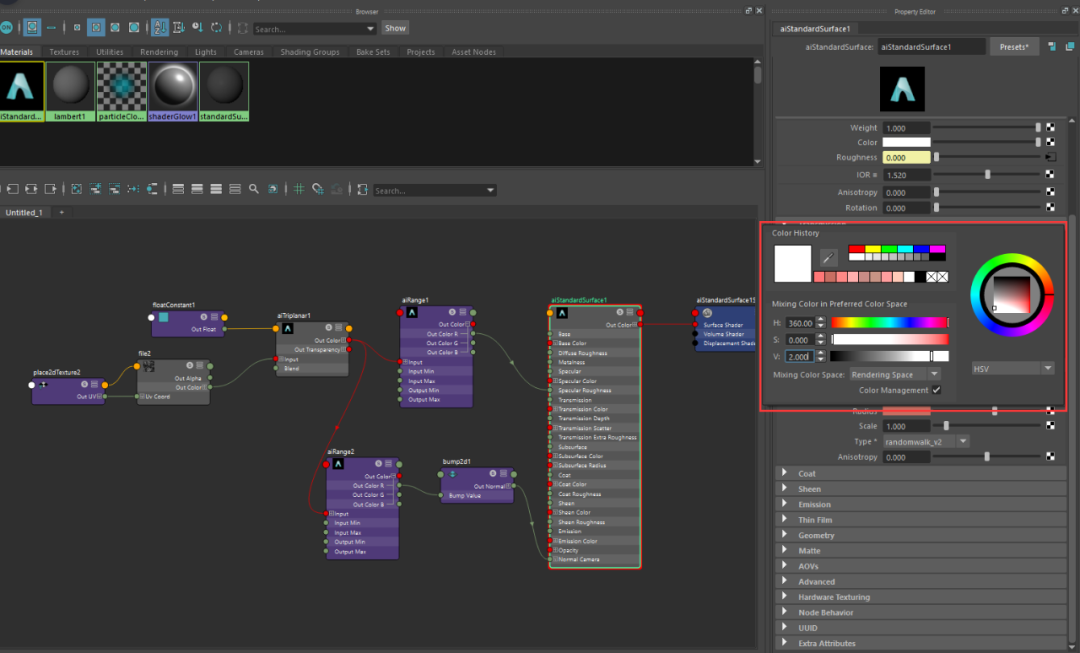Viewport: 1080px width, 653px height.
Task: Click the eyedropper icon in Color History
Action: click(x=828, y=258)
